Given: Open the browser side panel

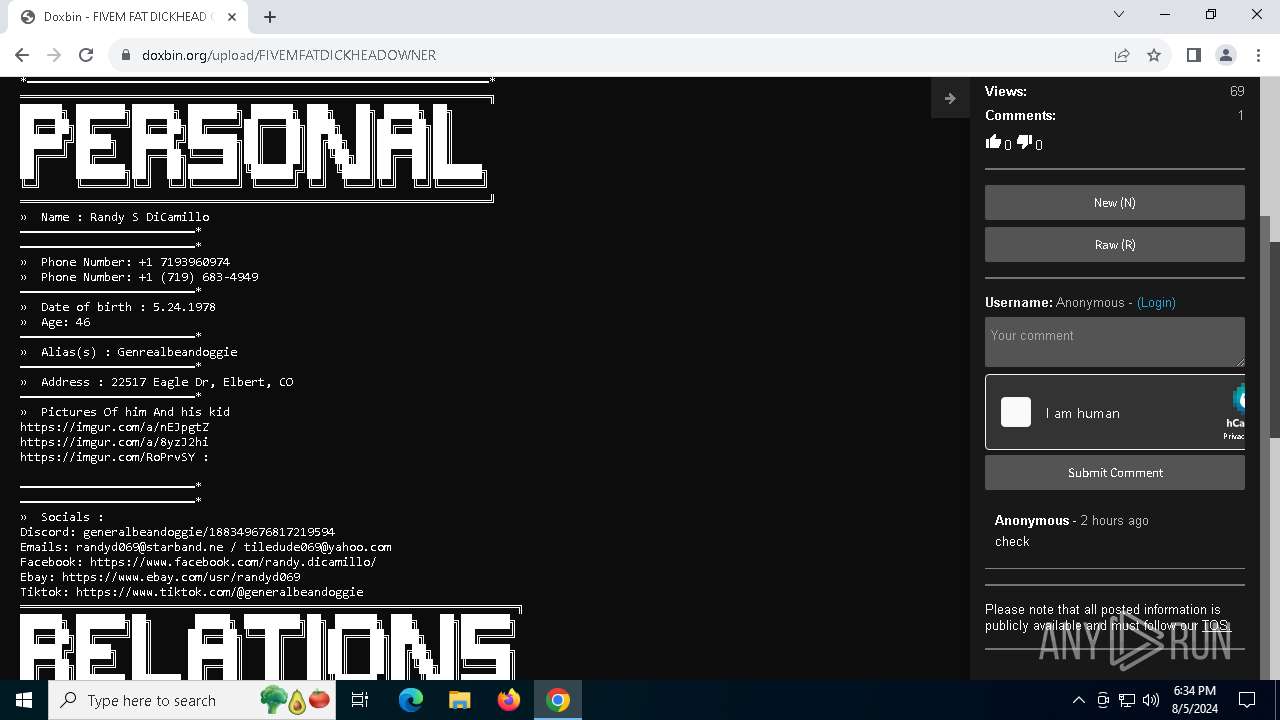Looking at the screenshot, I should [1193, 55].
